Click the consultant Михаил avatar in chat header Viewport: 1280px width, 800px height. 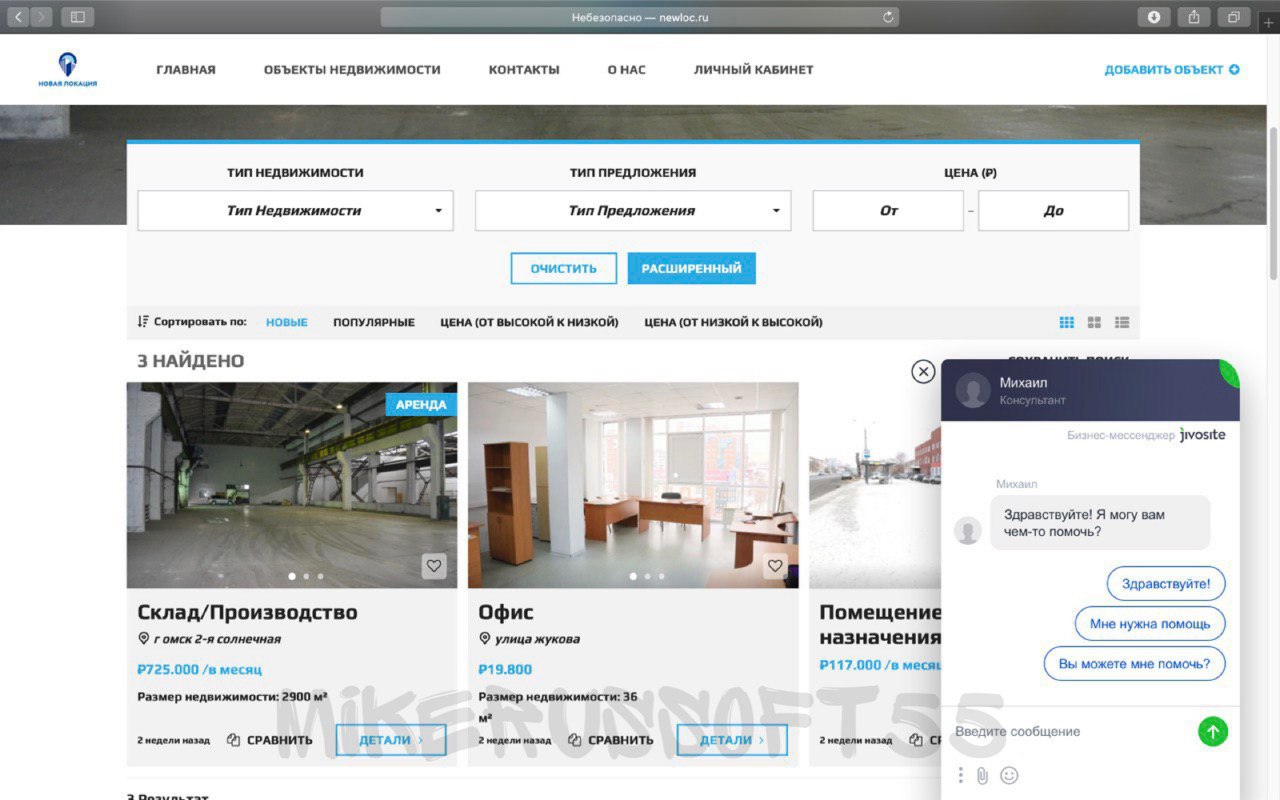(x=973, y=391)
